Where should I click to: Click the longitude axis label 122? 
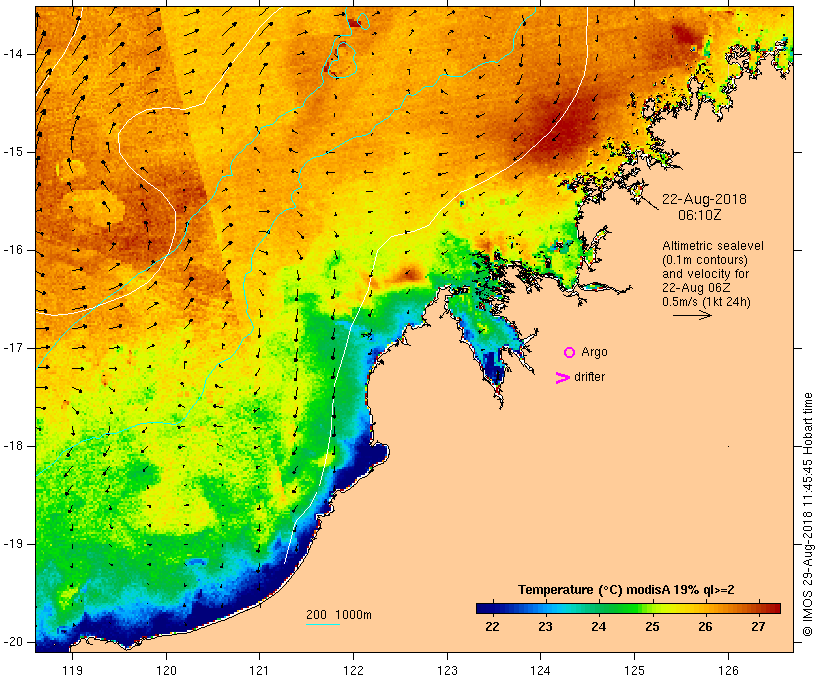[x=354, y=670]
